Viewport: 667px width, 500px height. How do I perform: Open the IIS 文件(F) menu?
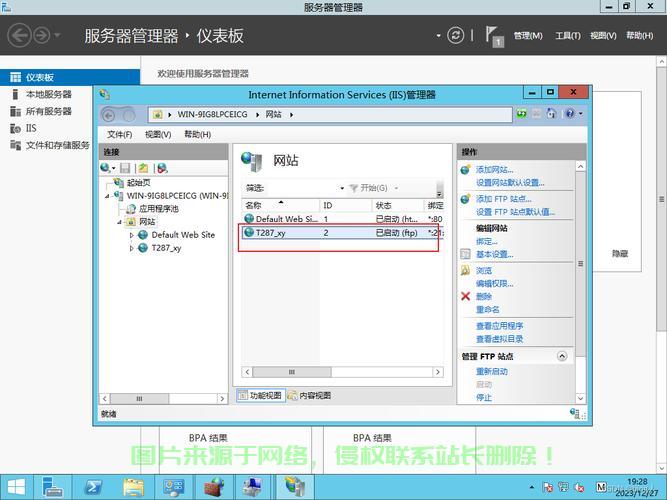pos(120,134)
